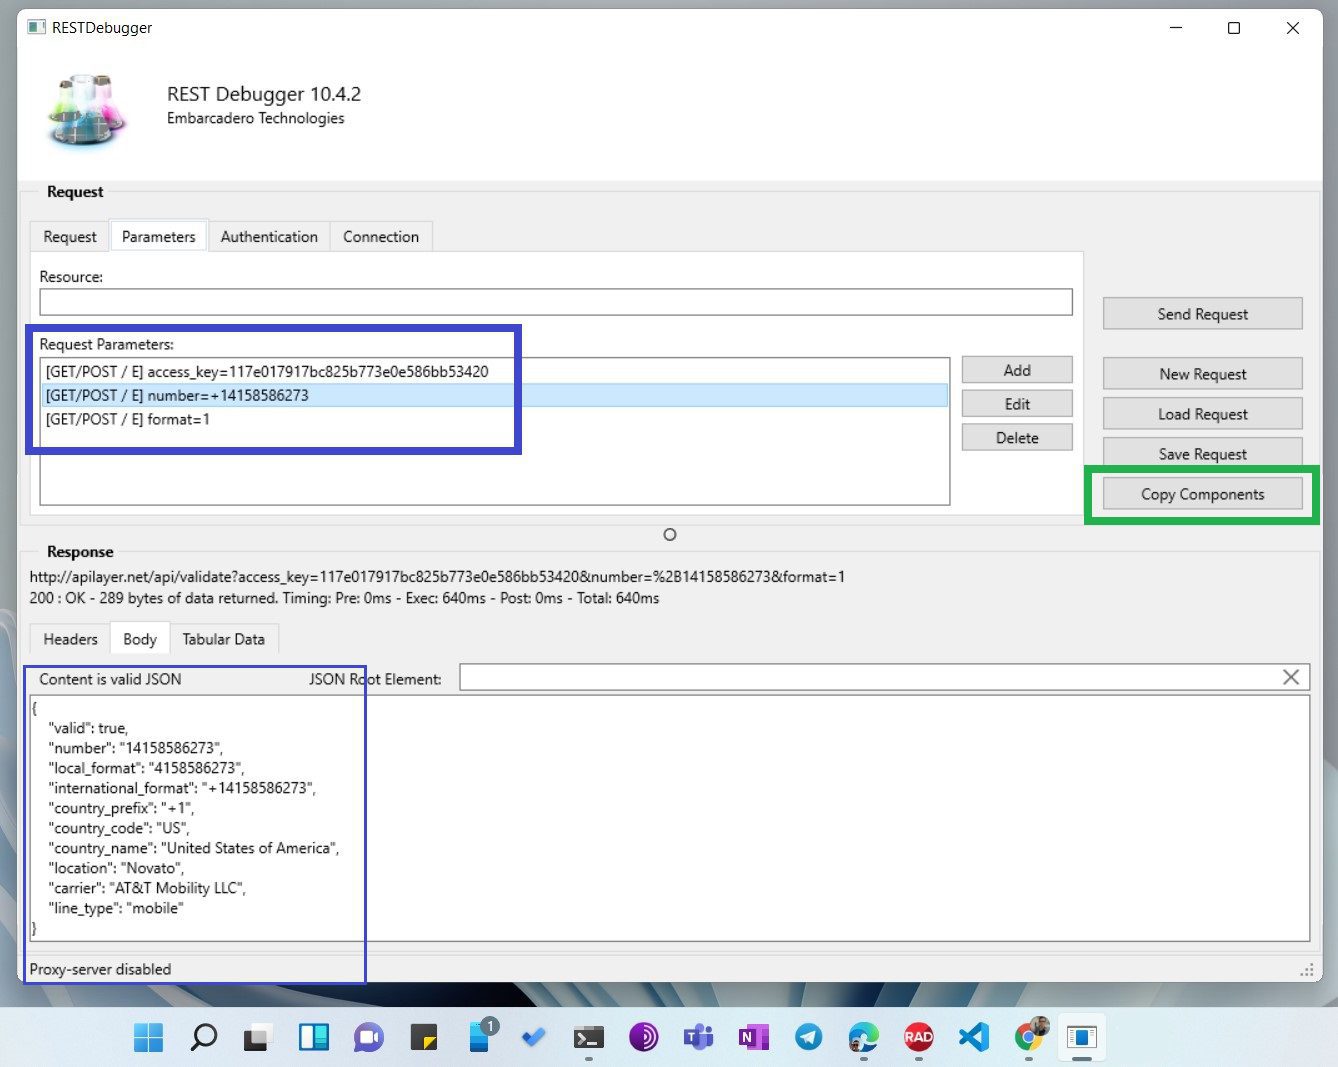
Task: Open Microsoft Teams from the taskbar
Action: point(698,1037)
